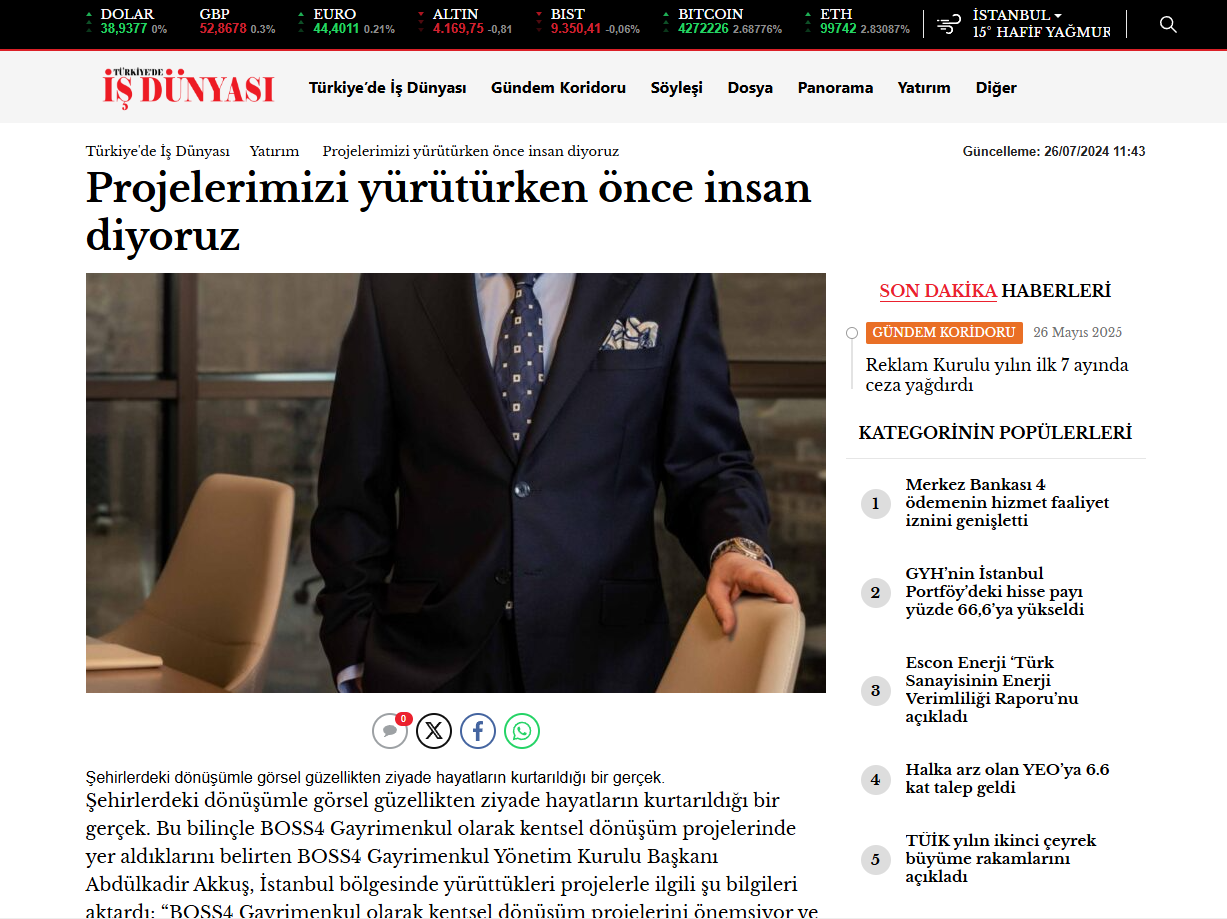Share article on X (Twitter)
The width and height of the screenshot is (1227, 919).
434,731
